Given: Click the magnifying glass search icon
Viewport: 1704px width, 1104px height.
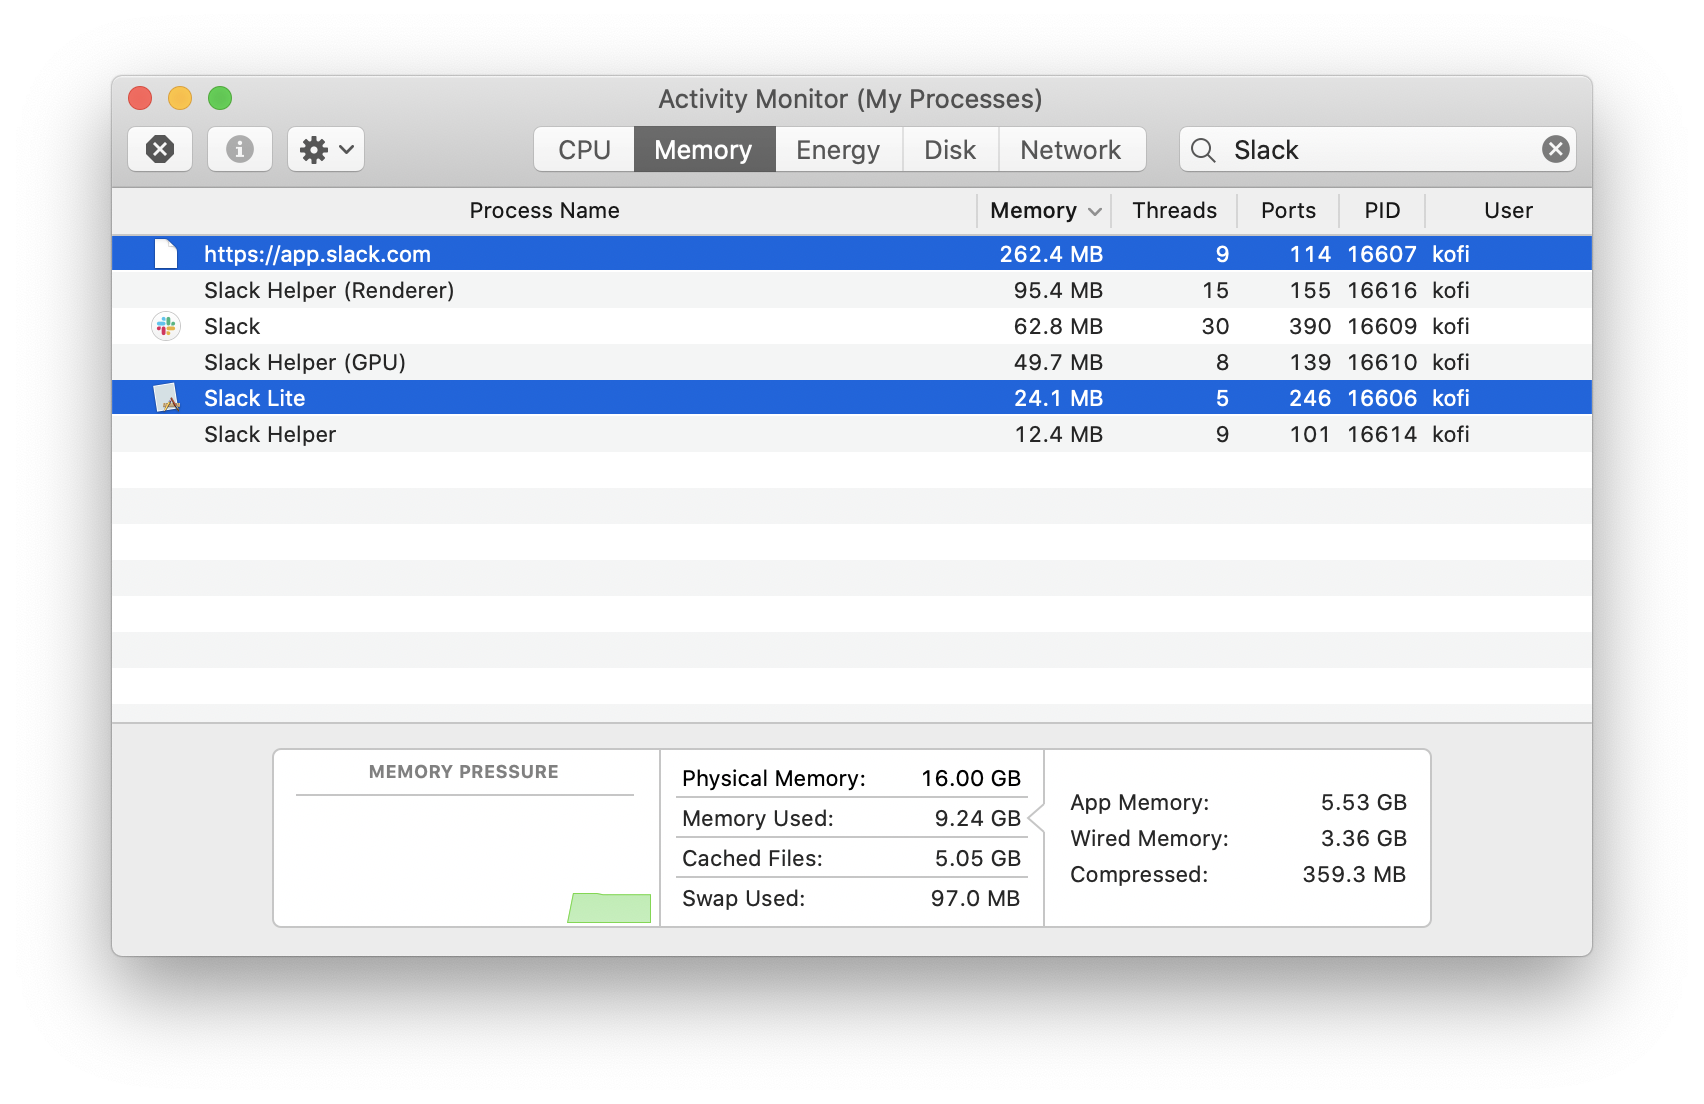Looking at the screenshot, I should point(1203,150).
